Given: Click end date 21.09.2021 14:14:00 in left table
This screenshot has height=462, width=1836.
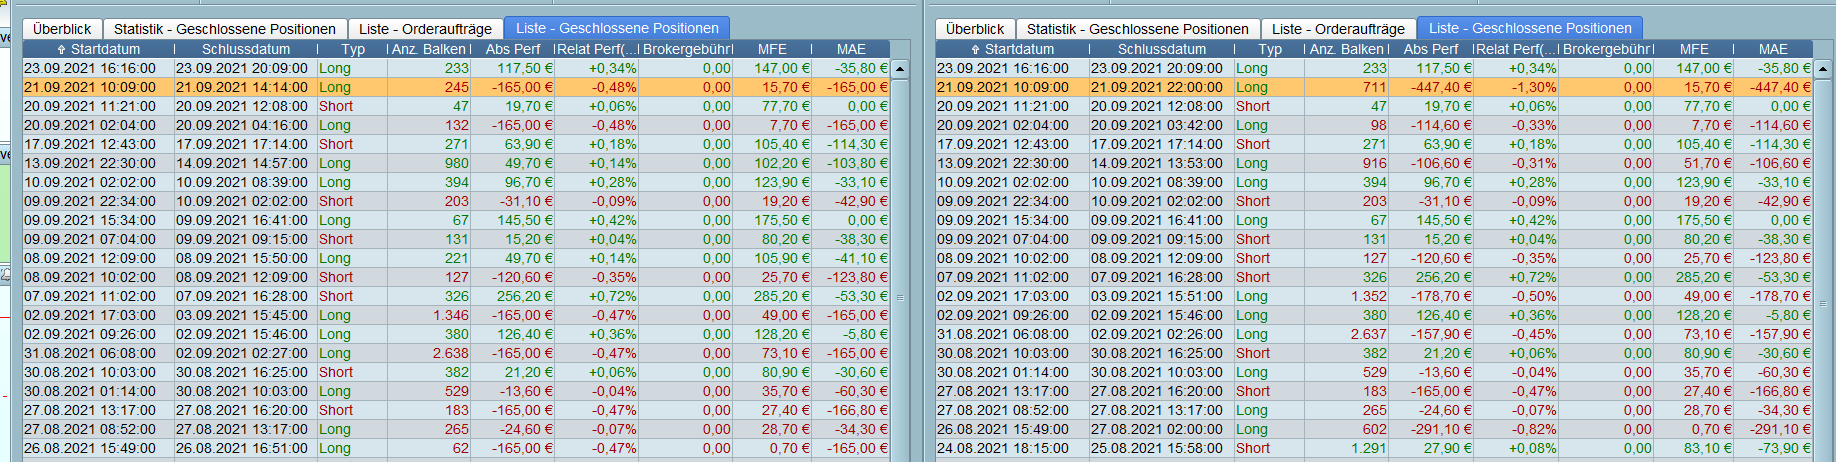Looking at the screenshot, I should click(x=242, y=87).
